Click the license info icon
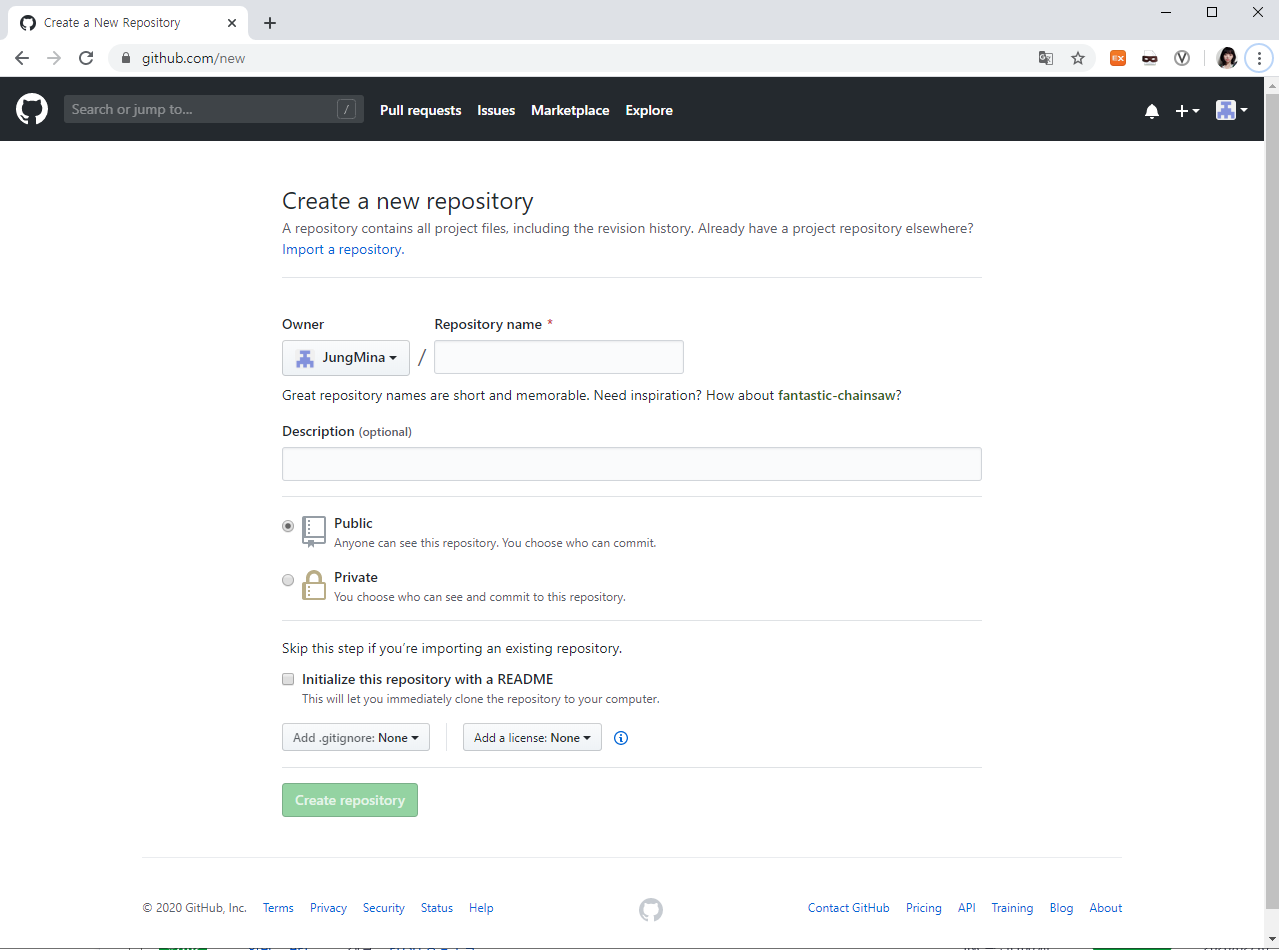The height and width of the screenshot is (950, 1279). coord(621,738)
